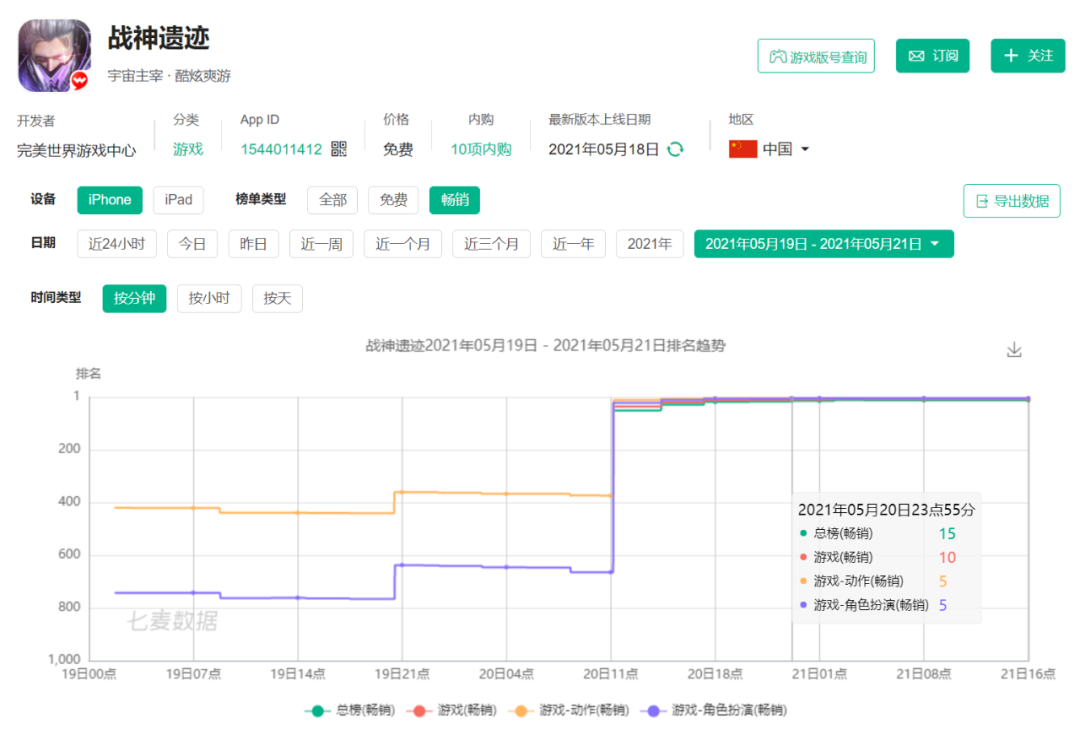The width and height of the screenshot is (1080, 735).
Task: Click the chart download icon
Action: pyautogui.click(x=1014, y=350)
